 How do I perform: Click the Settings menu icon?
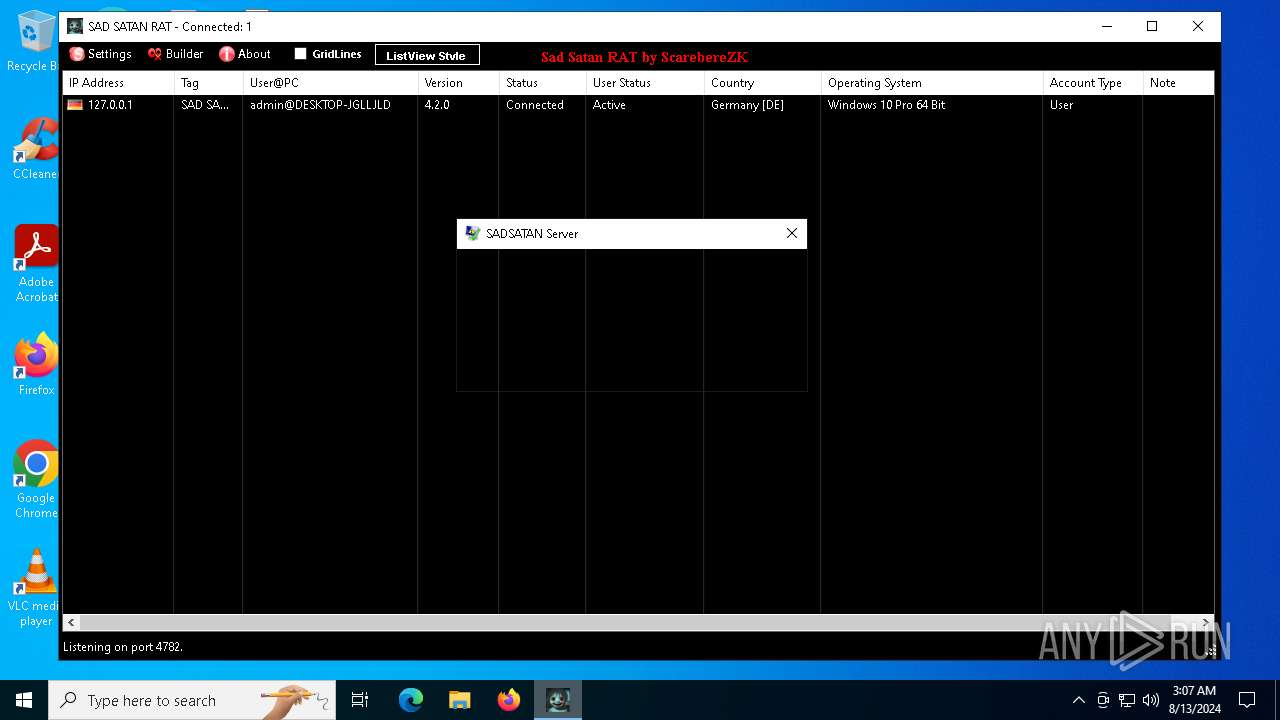pyautogui.click(x=77, y=54)
